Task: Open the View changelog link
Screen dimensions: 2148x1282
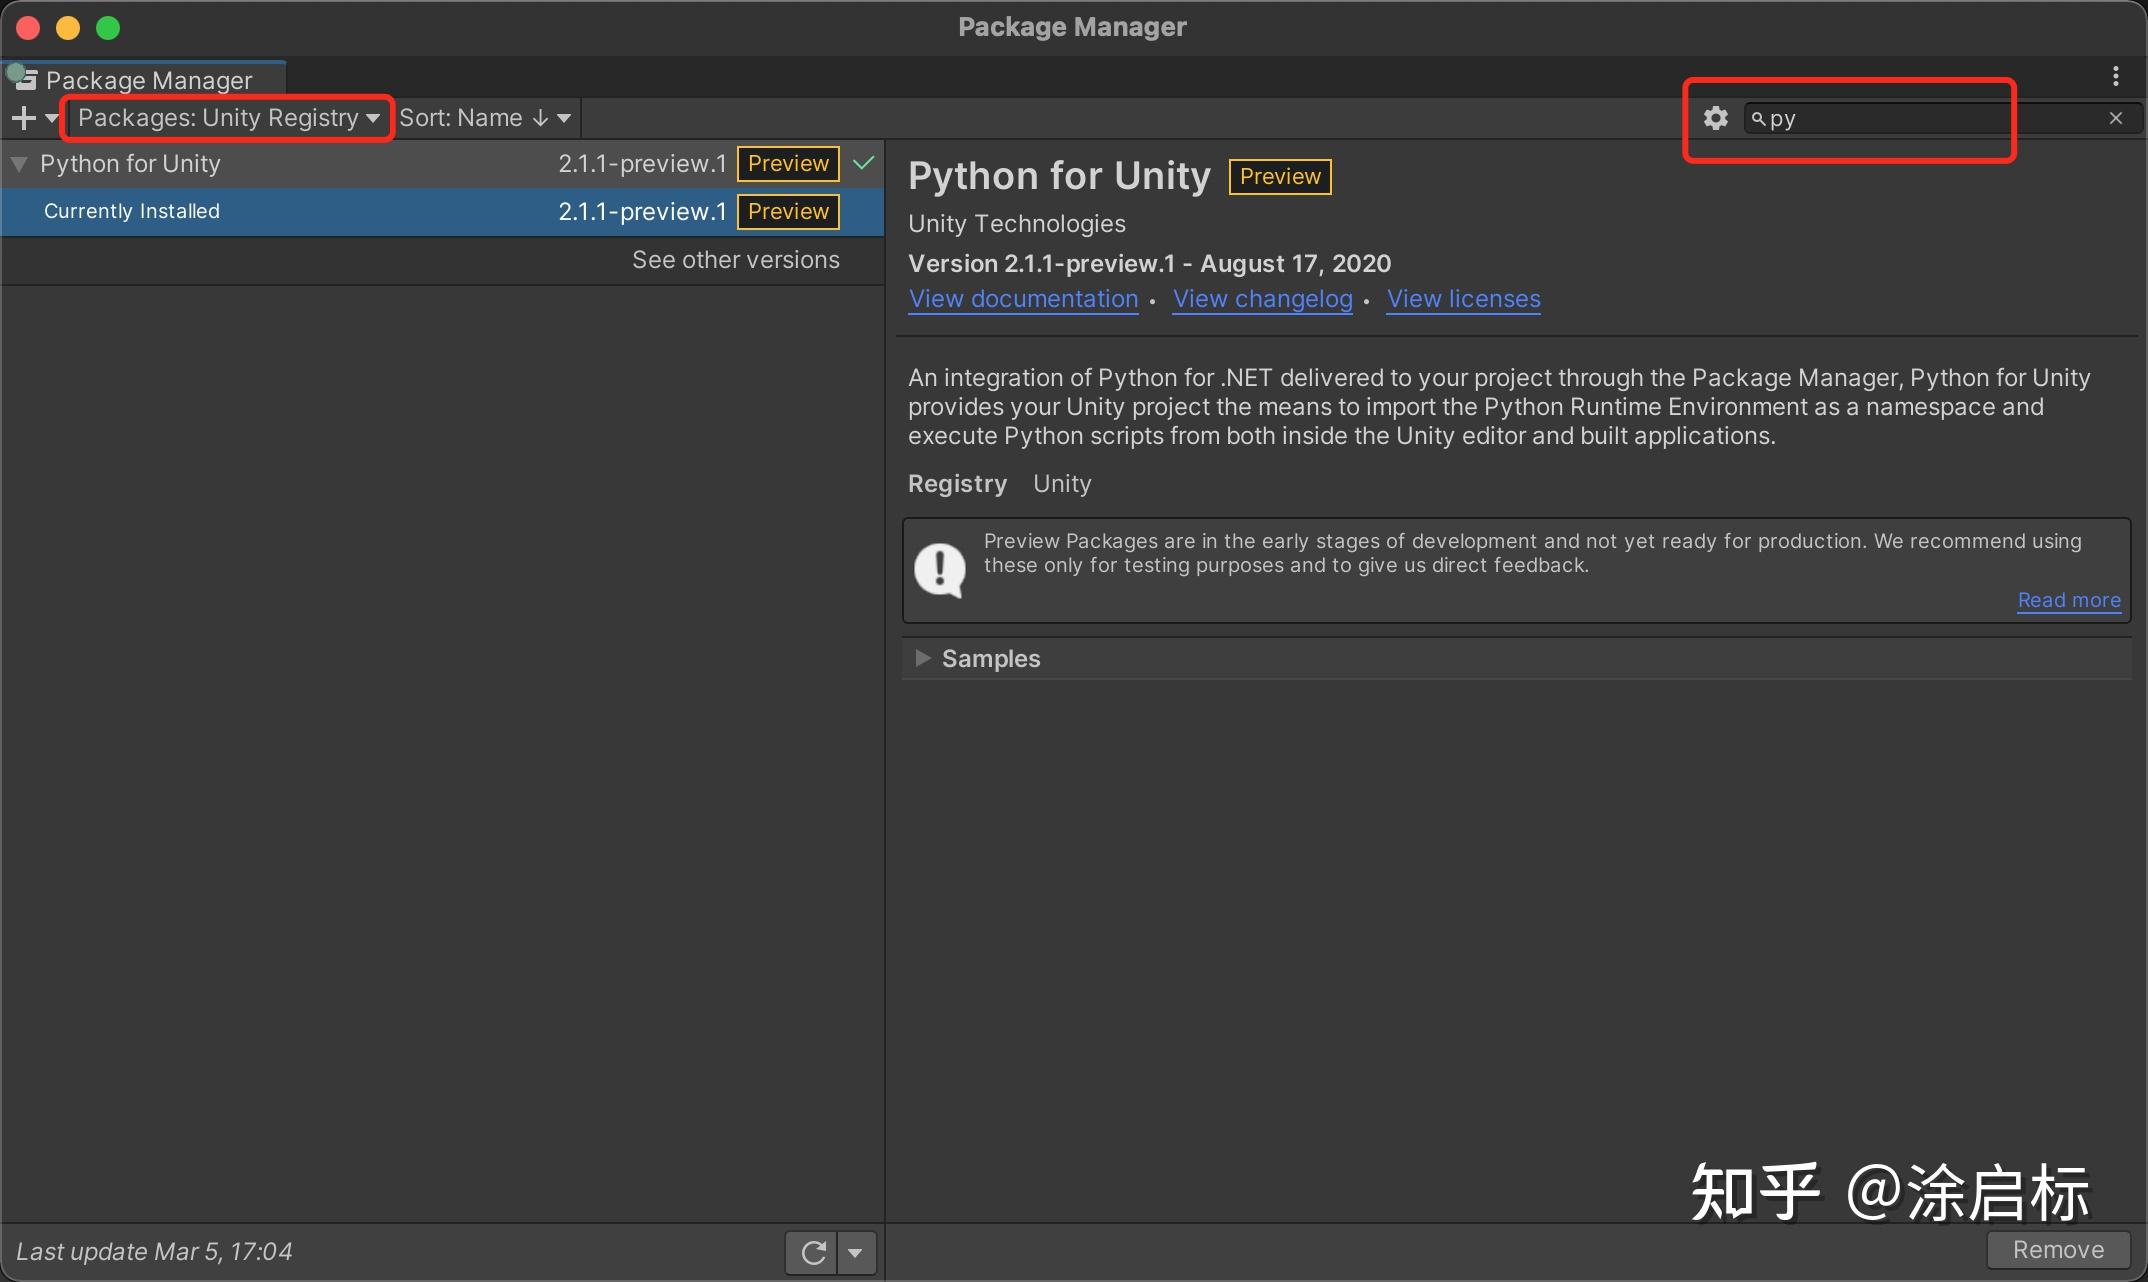Action: coord(1262,299)
